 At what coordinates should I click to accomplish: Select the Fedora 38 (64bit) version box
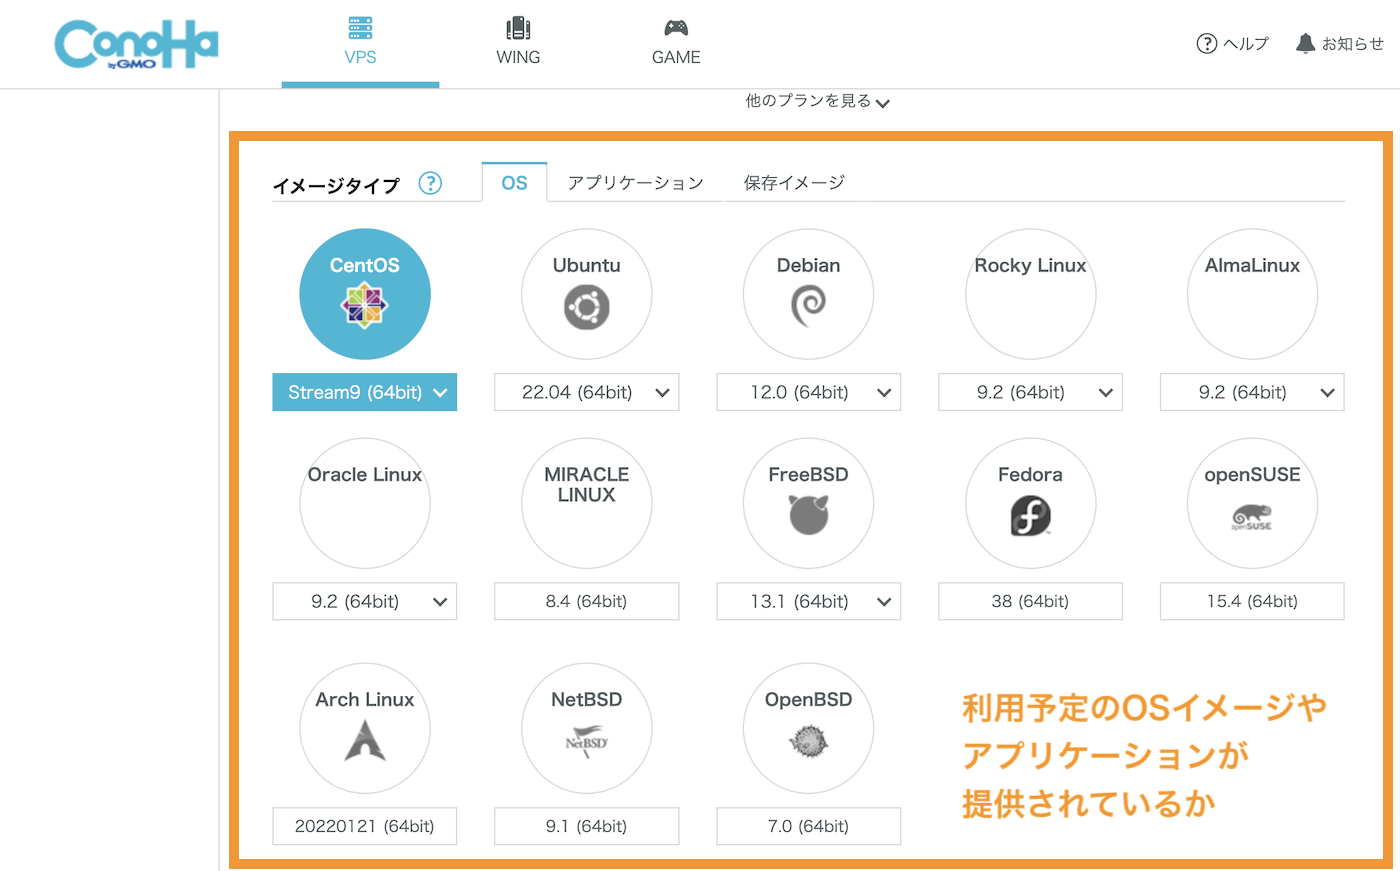tap(1030, 601)
